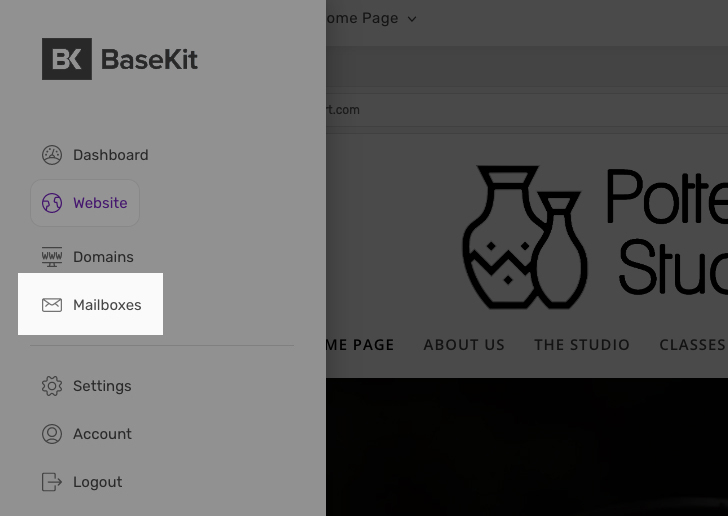Viewport: 728px width, 516px height.
Task: Select Settings text in sidebar
Action: 102,386
